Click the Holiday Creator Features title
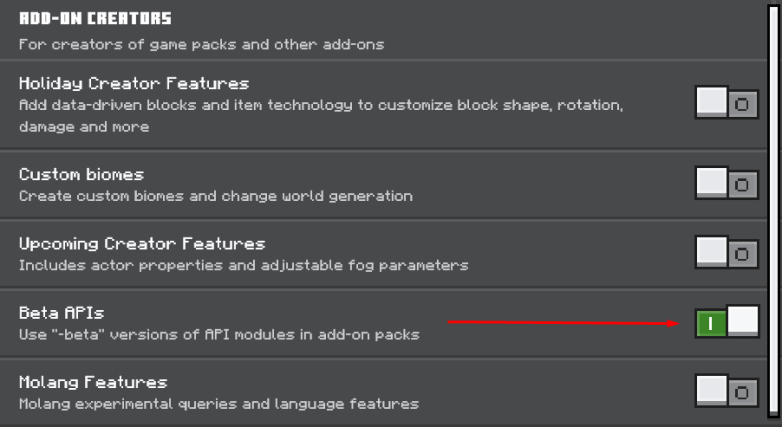 coord(134,83)
